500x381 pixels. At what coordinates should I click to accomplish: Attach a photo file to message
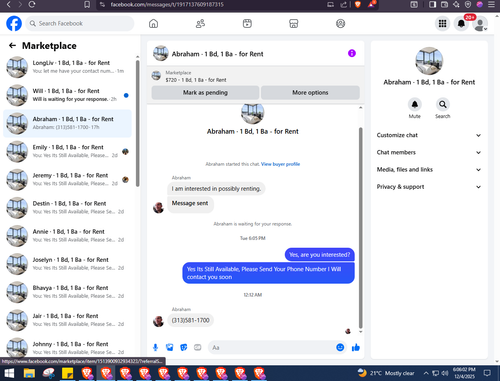tap(170, 348)
